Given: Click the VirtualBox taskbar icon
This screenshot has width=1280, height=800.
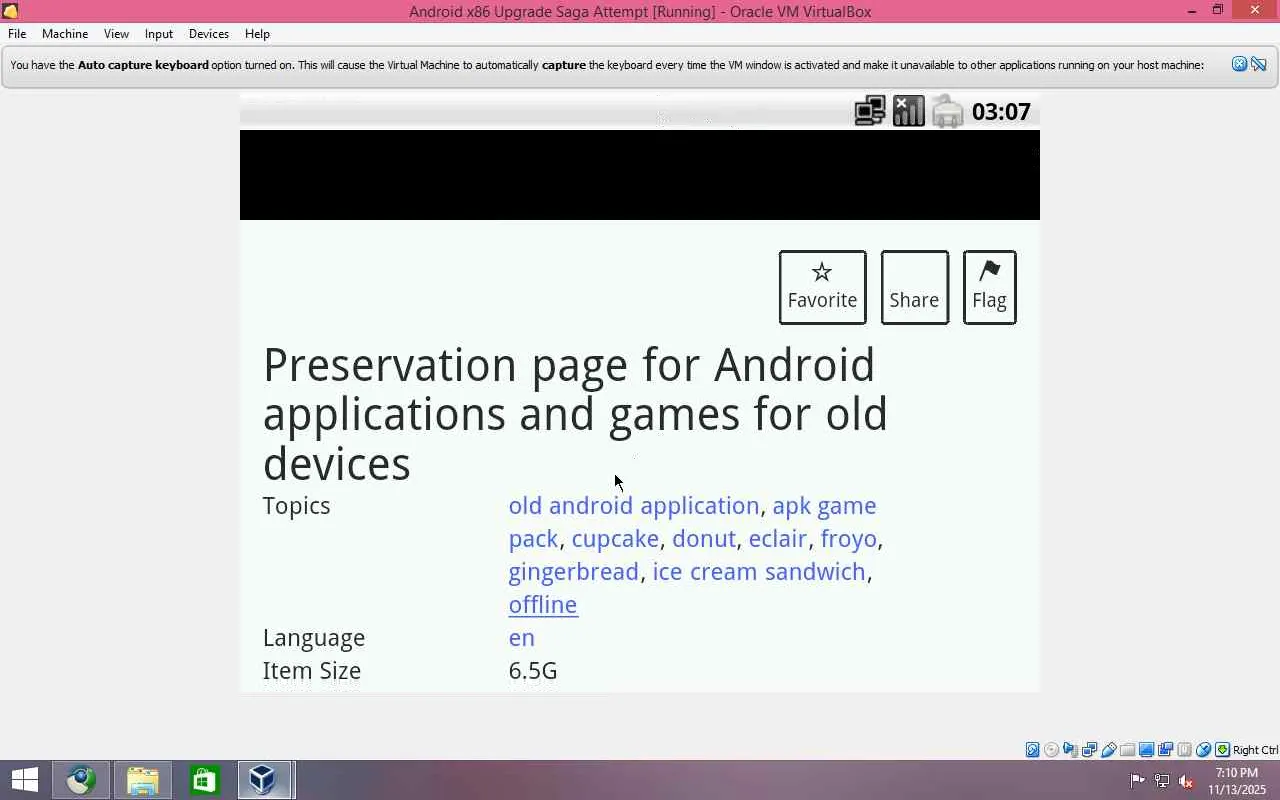Looking at the screenshot, I should coord(264,780).
